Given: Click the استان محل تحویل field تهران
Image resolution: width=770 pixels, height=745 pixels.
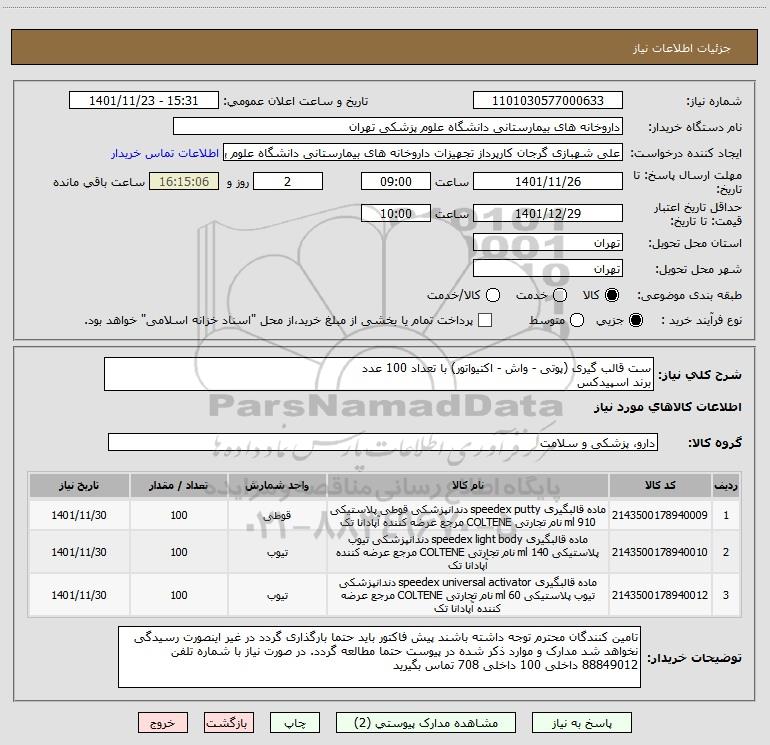Looking at the screenshot, I should (548, 243).
